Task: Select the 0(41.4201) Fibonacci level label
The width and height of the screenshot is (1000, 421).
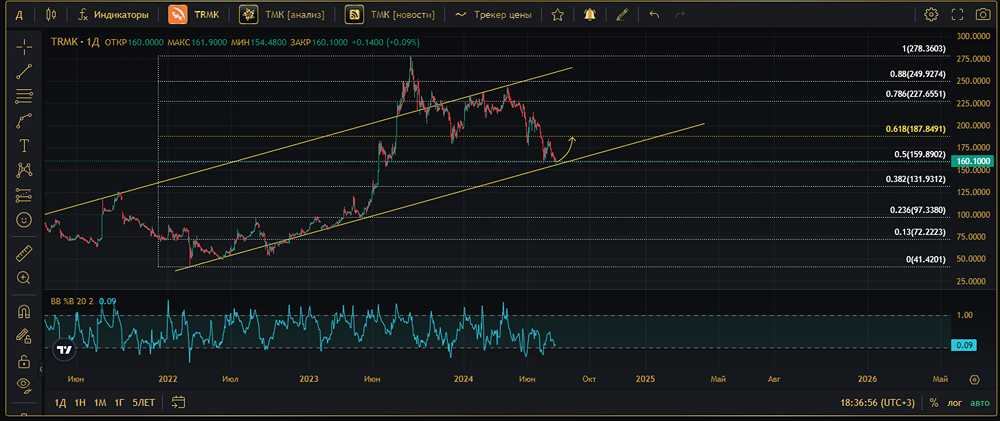Action: tap(925, 260)
